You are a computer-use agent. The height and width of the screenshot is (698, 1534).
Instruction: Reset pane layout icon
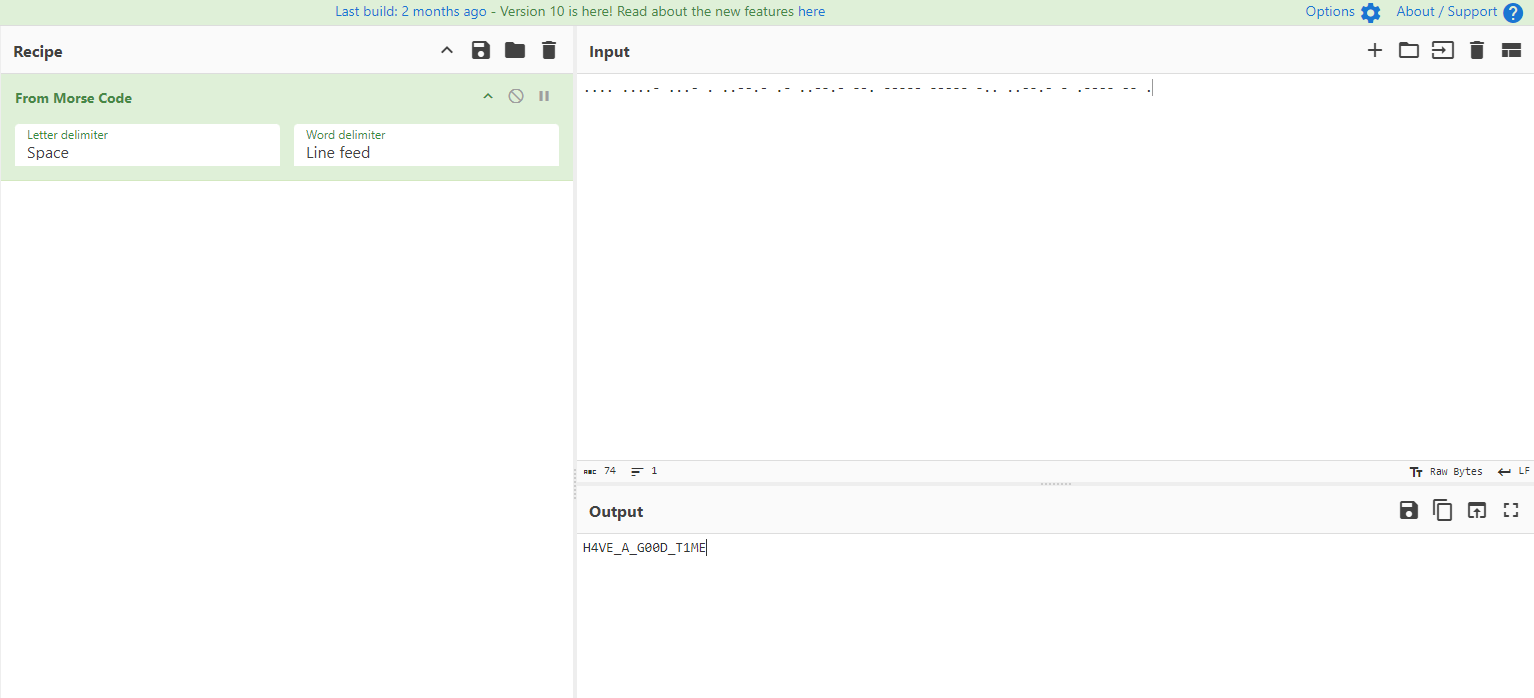(1511, 51)
